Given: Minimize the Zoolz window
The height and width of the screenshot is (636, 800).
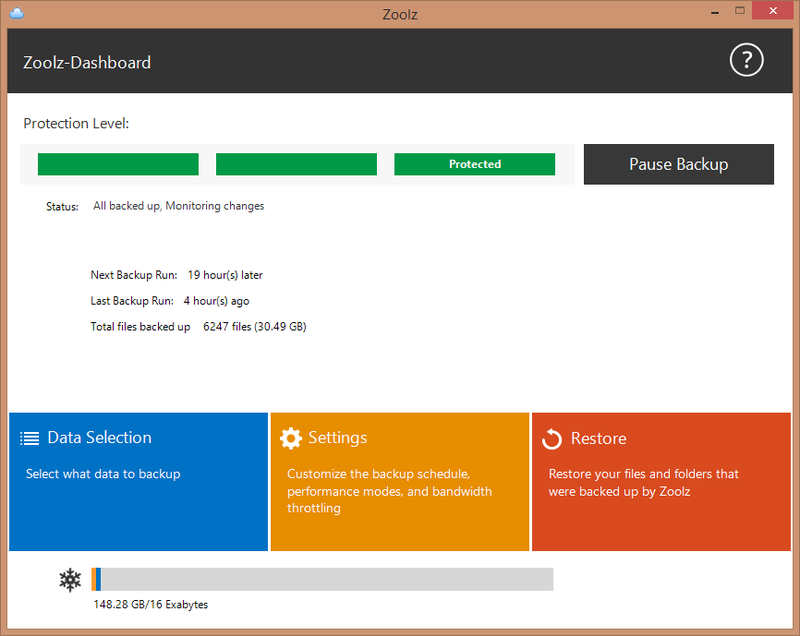Looking at the screenshot, I should pos(715,11).
